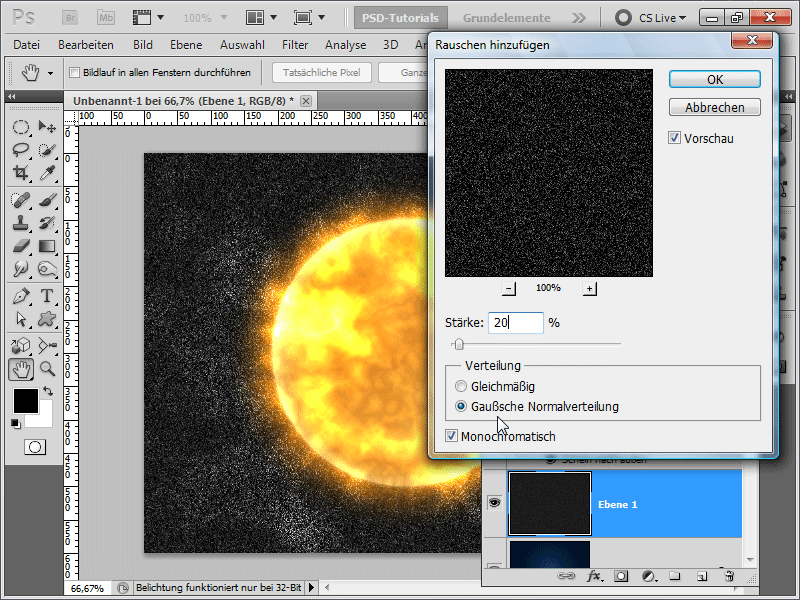Add a layer mask
Image resolution: width=800 pixels, height=600 pixels.
[621, 576]
